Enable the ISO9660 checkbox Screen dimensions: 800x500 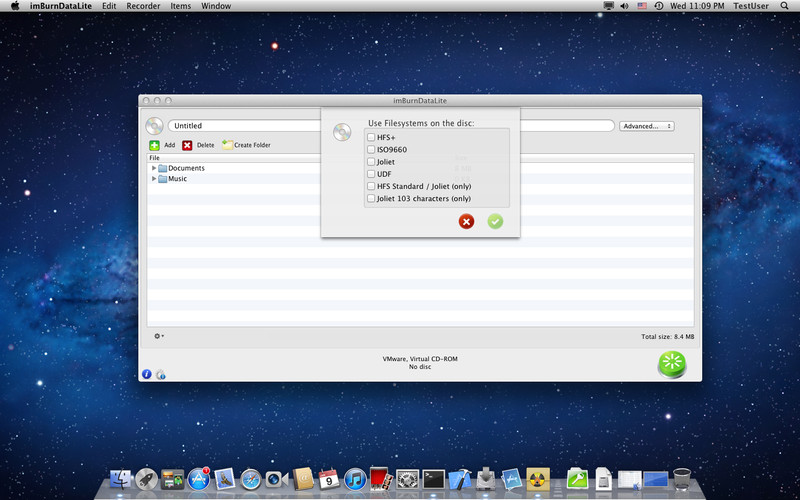(x=371, y=149)
